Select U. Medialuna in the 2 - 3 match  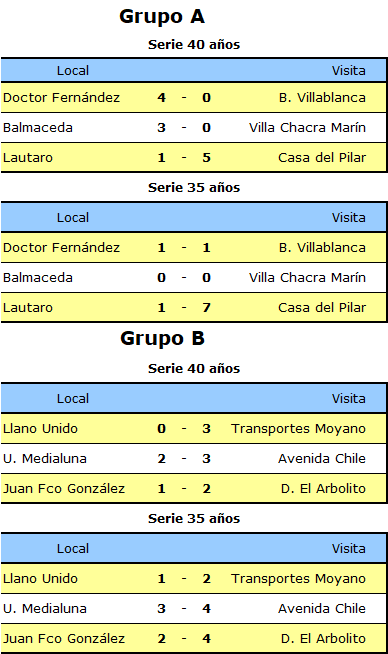click(45, 459)
